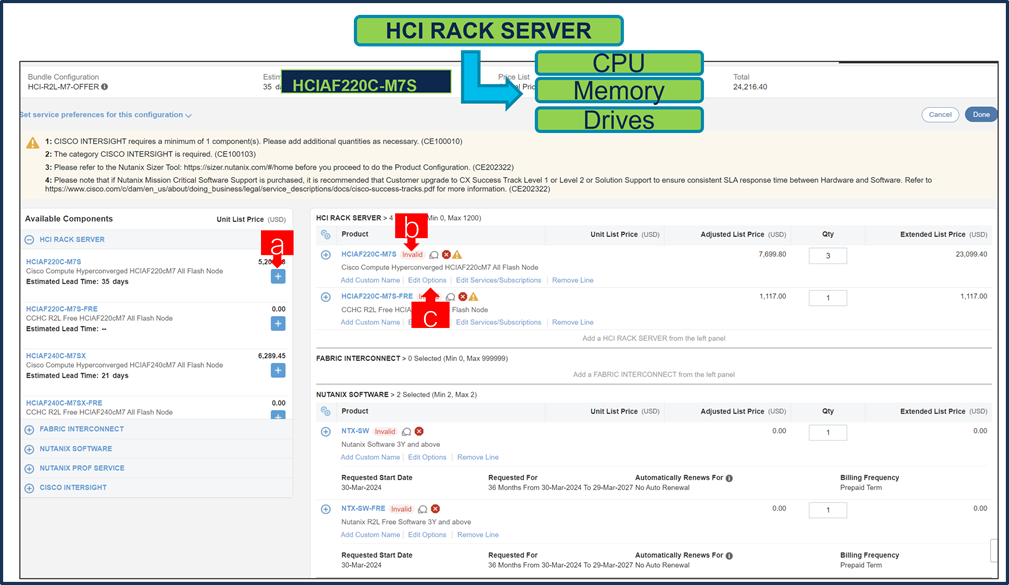Click Remove Line for HCIAF220C-M7S

[573, 281]
